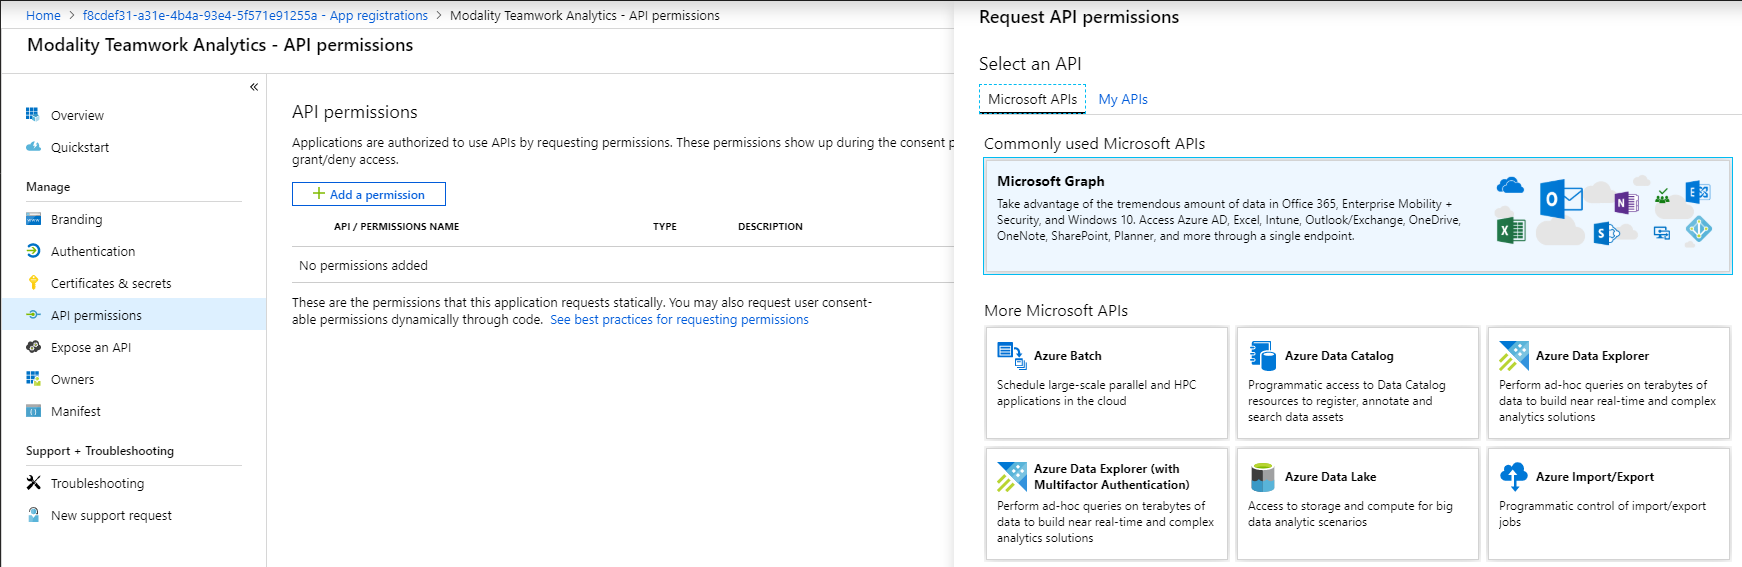Click the Authentication icon in sidebar

point(33,251)
